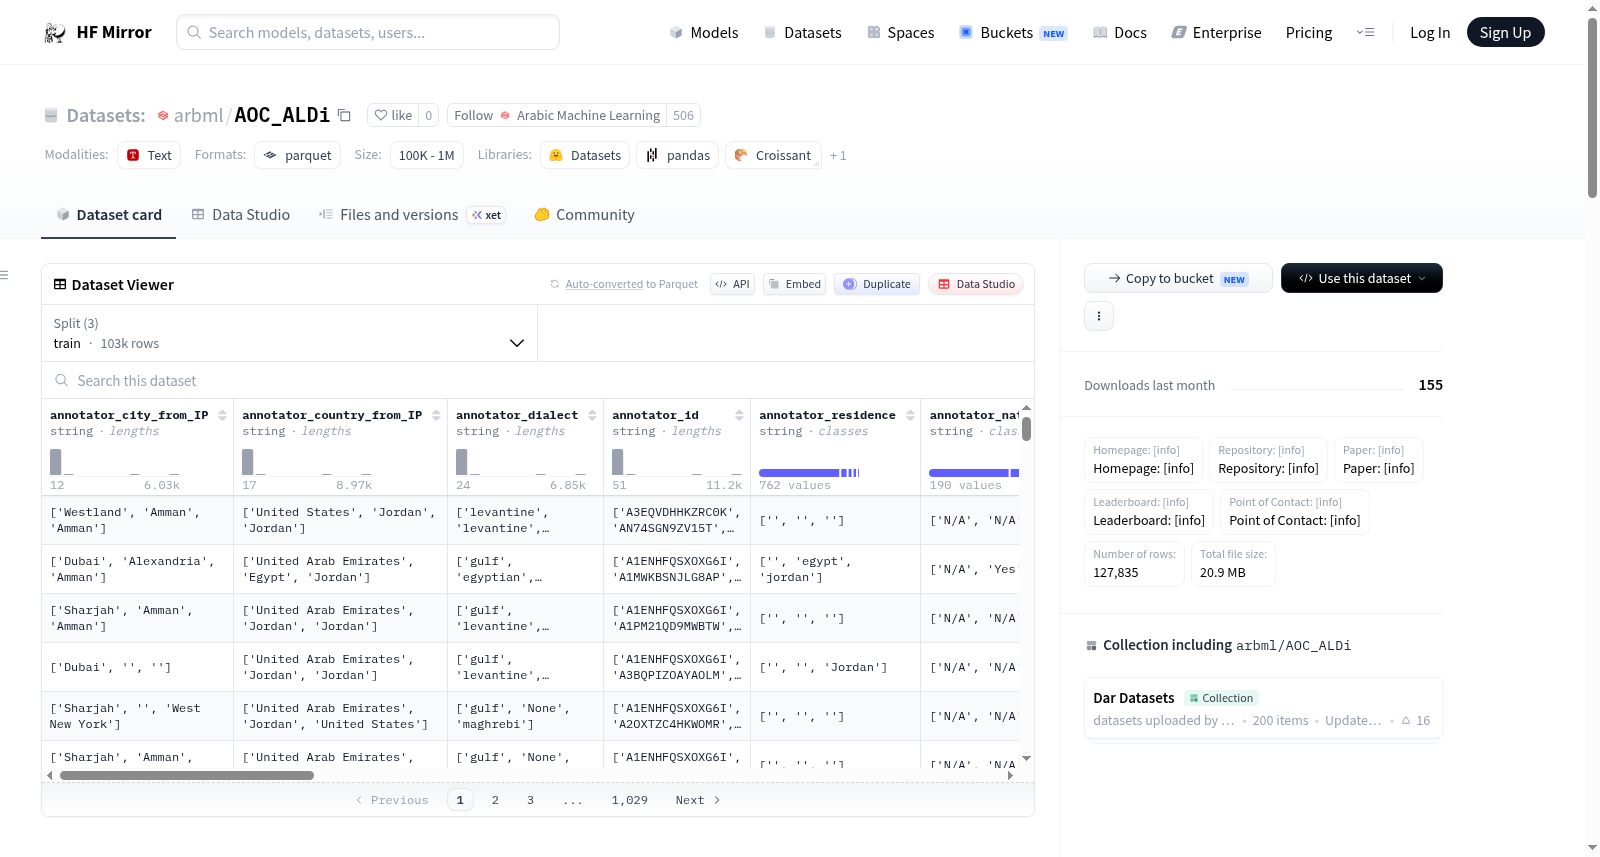Viewport: 1600px width, 857px height.
Task: Select the pandas library tag
Action: click(x=678, y=155)
